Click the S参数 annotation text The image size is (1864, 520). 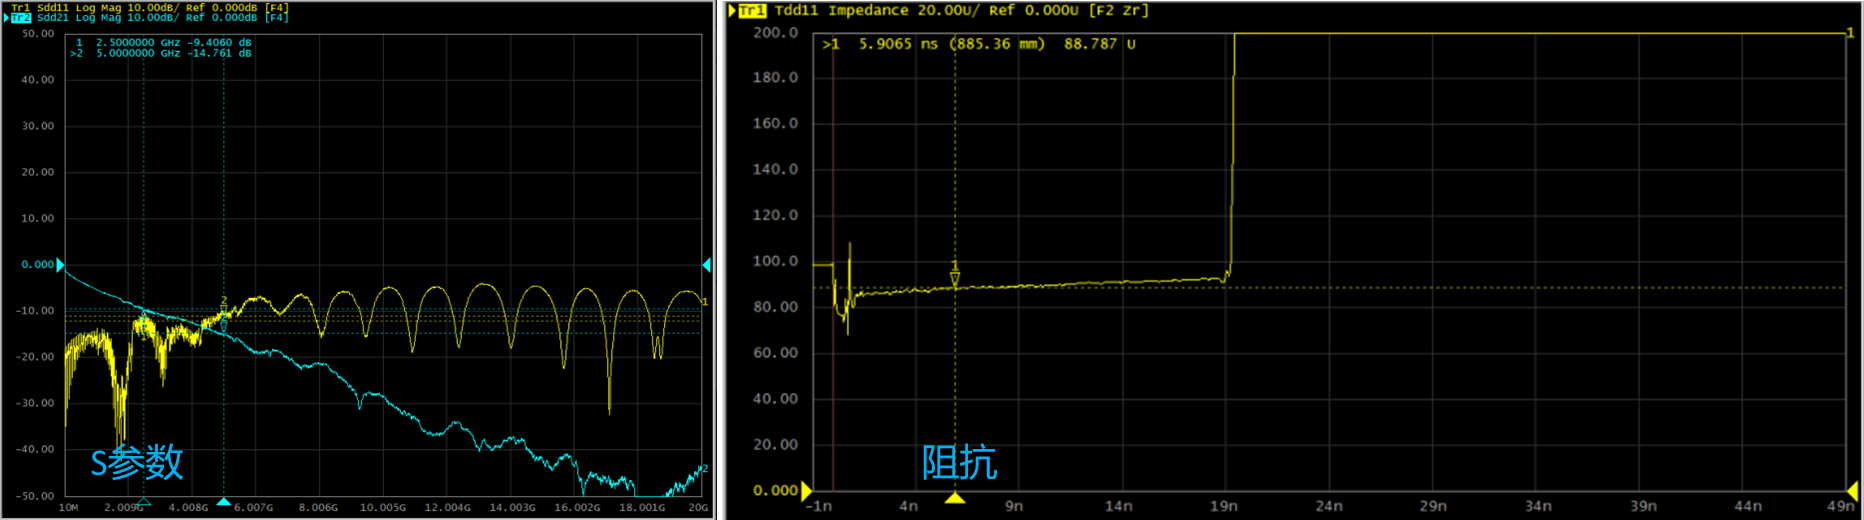(137, 462)
